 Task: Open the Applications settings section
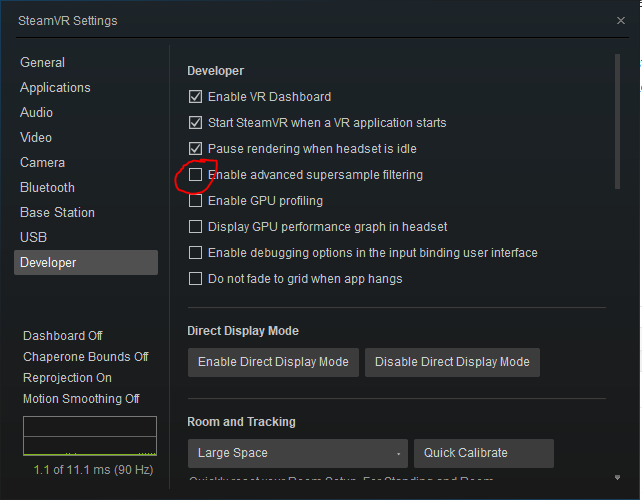click(55, 88)
